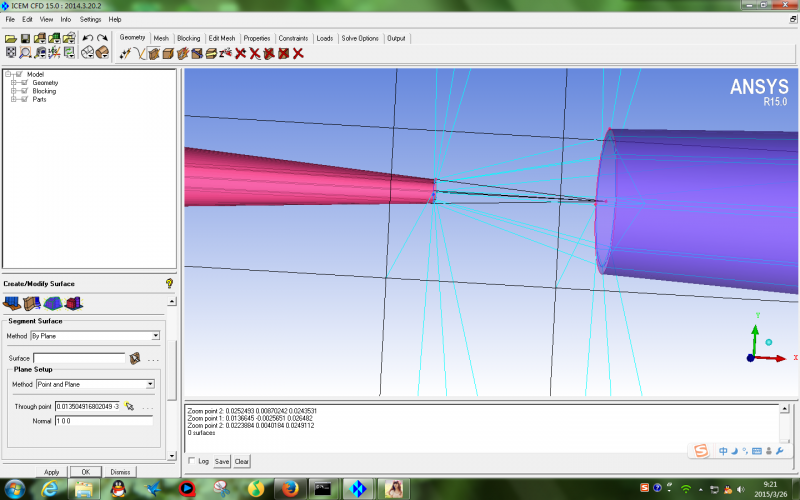800x500 pixels.
Task: Click the Redo arrow icon
Action: point(102,38)
